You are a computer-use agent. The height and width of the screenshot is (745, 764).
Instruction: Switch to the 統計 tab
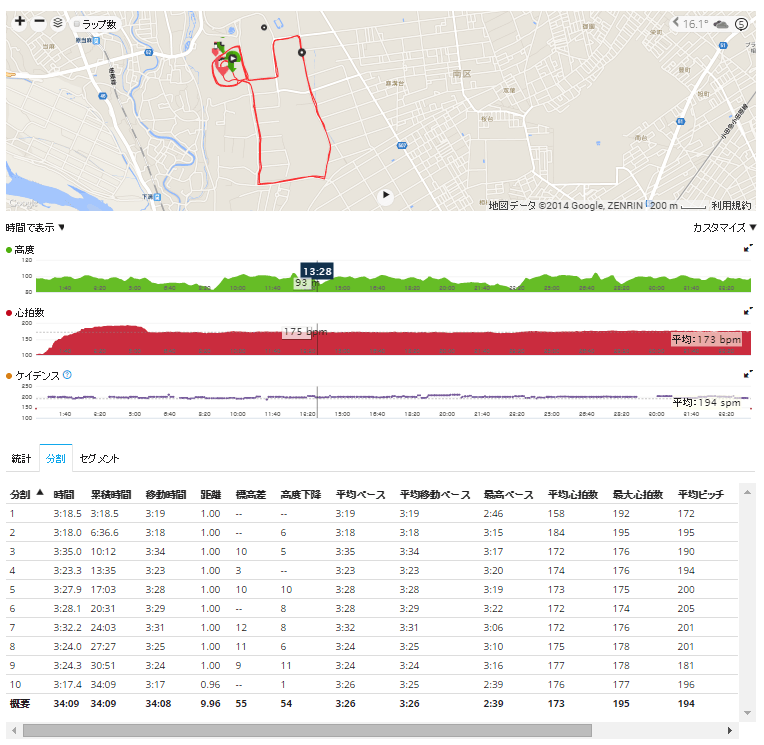click(x=21, y=458)
